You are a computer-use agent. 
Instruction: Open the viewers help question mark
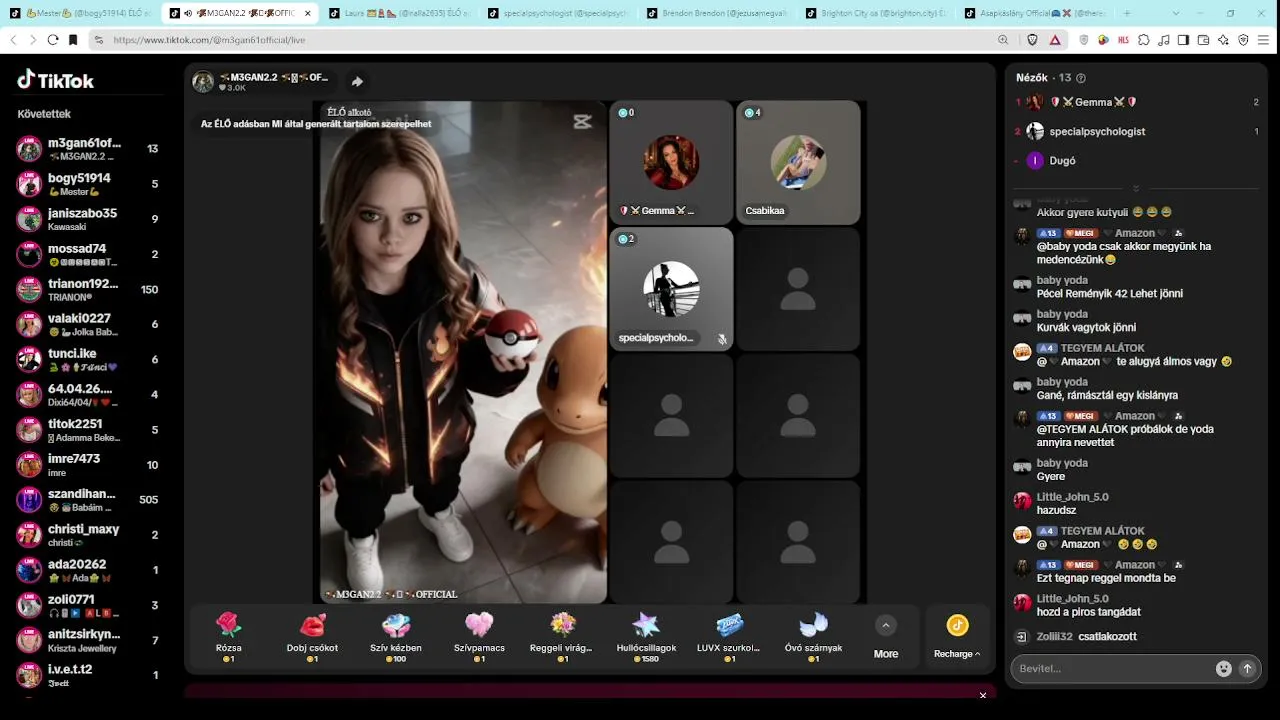pyautogui.click(x=1081, y=78)
